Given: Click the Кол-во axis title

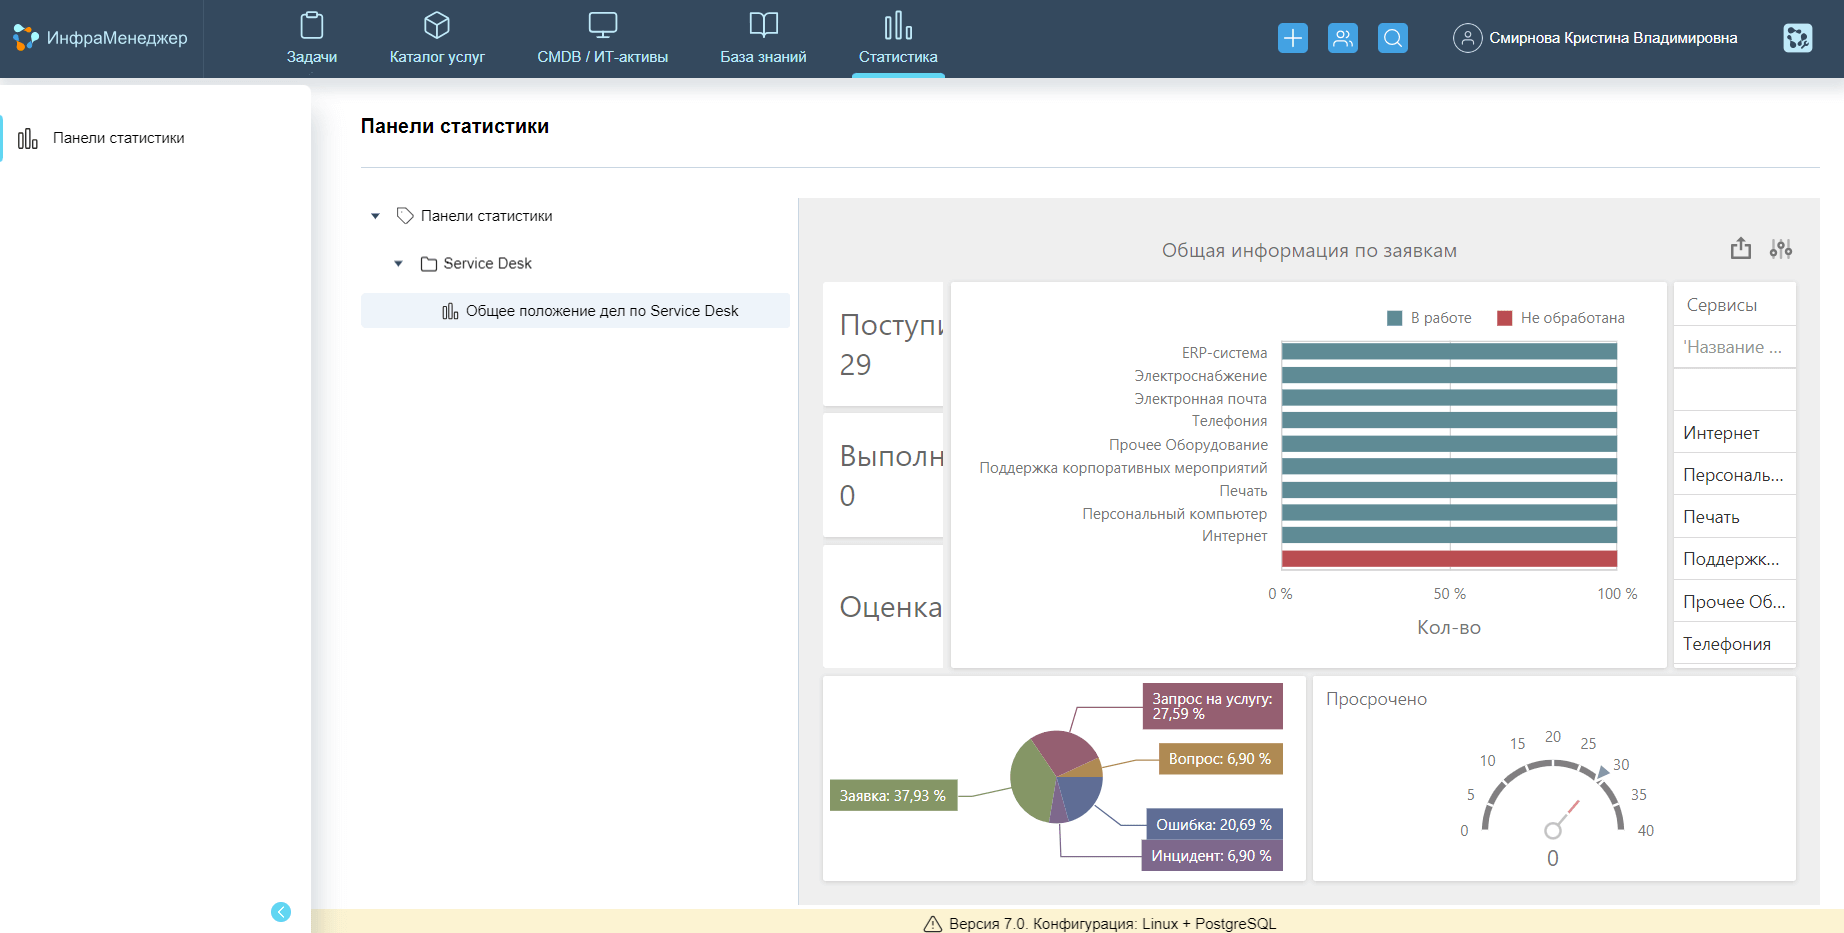Looking at the screenshot, I should tap(1449, 628).
